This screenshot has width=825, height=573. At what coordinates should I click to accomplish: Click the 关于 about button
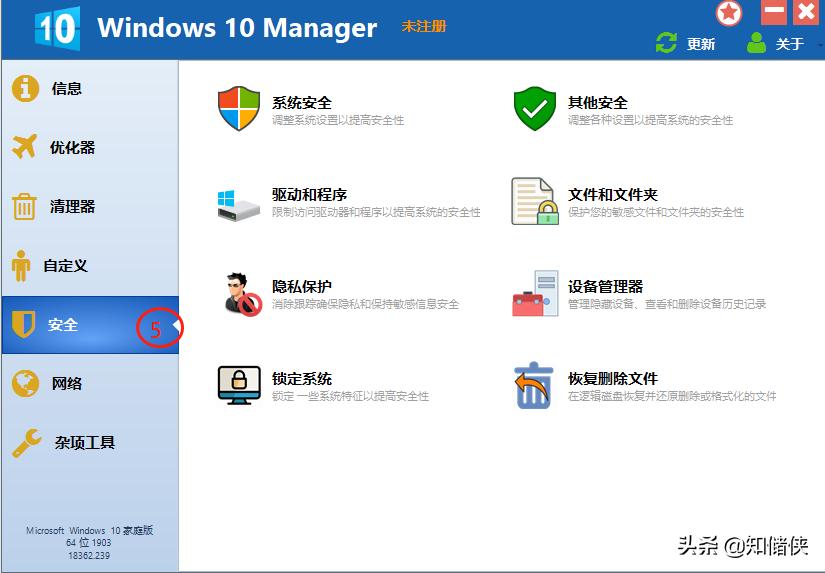pos(790,44)
